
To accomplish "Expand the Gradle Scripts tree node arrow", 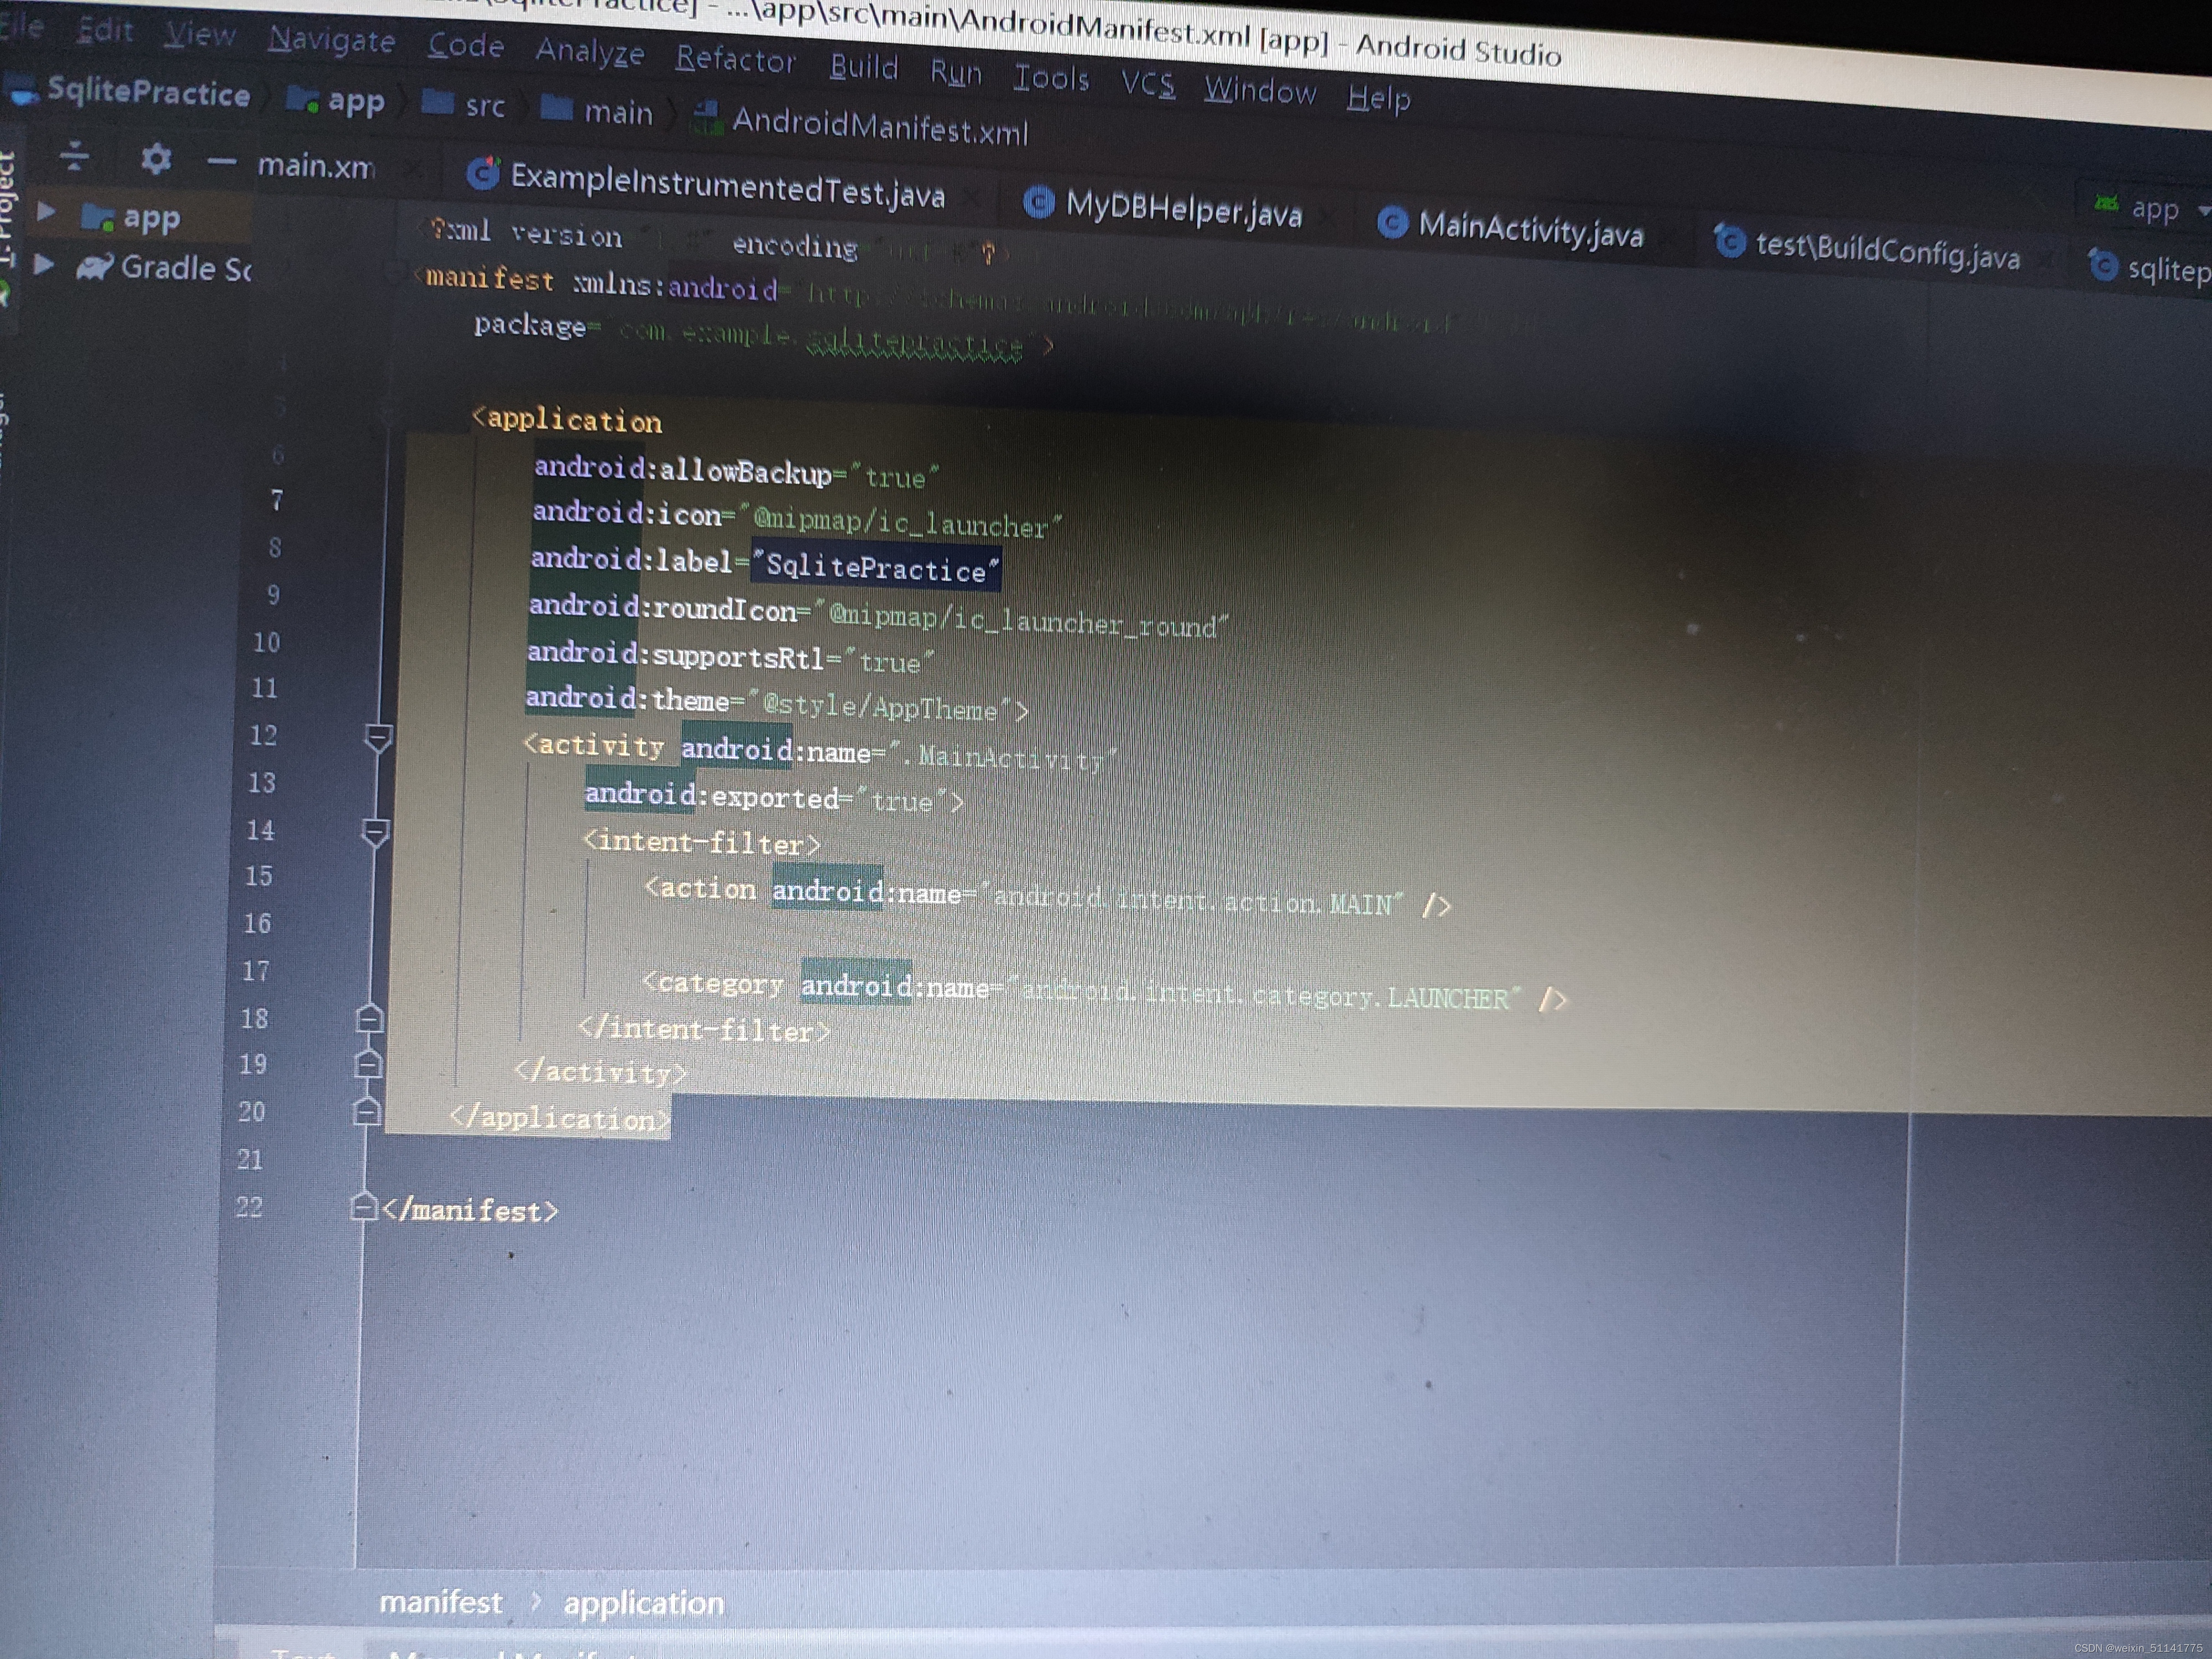I will (x=43, y=265).
